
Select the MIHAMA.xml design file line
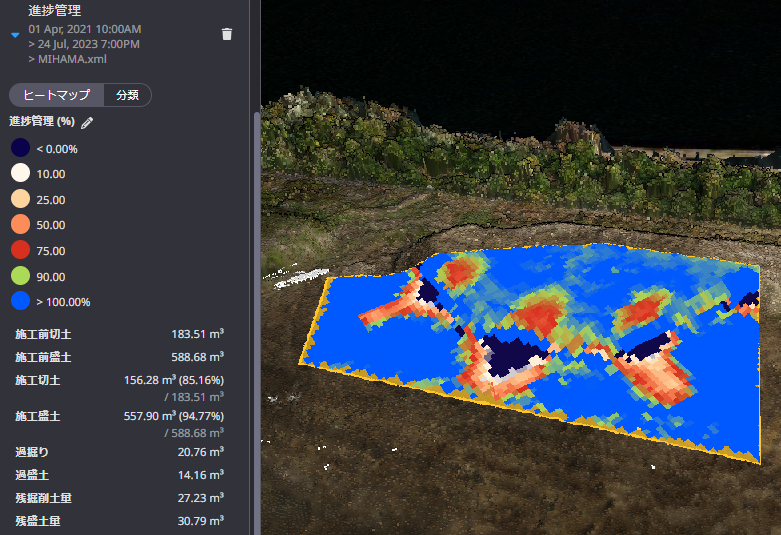click(73, 59)
